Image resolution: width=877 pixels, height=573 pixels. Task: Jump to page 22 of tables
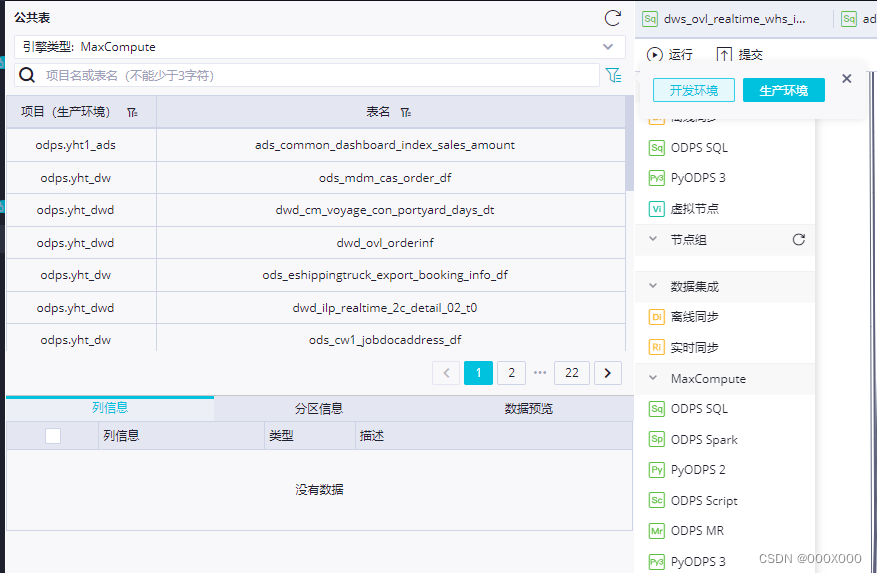(572, 373)
